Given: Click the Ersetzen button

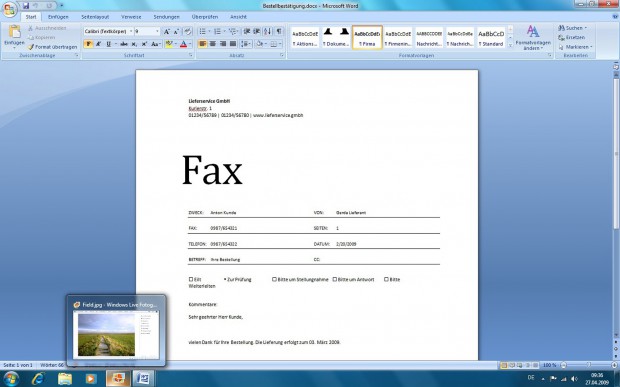Looking at the screenshot, I should pos(571,38).
